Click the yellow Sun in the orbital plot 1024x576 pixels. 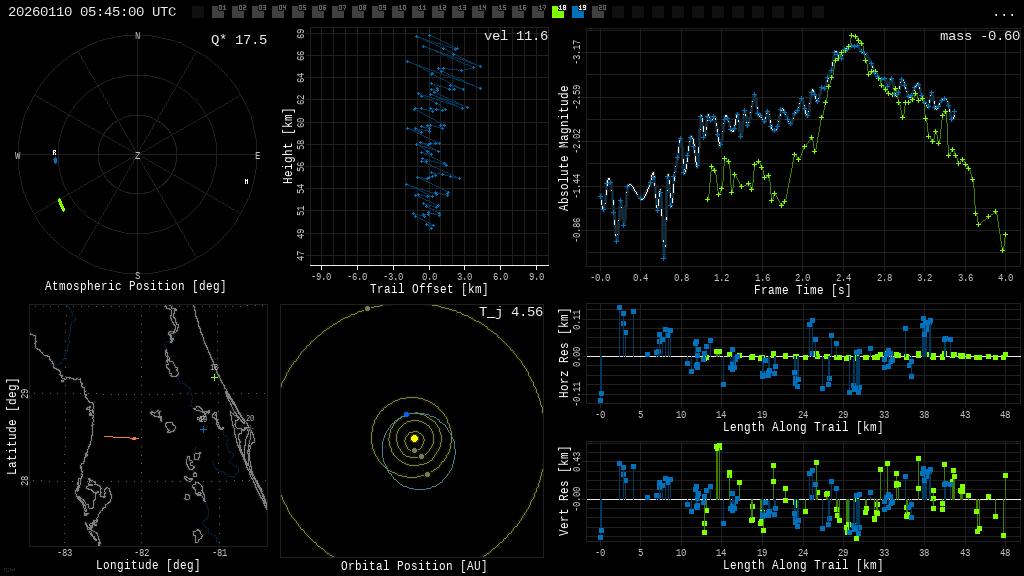coord(414,438)
